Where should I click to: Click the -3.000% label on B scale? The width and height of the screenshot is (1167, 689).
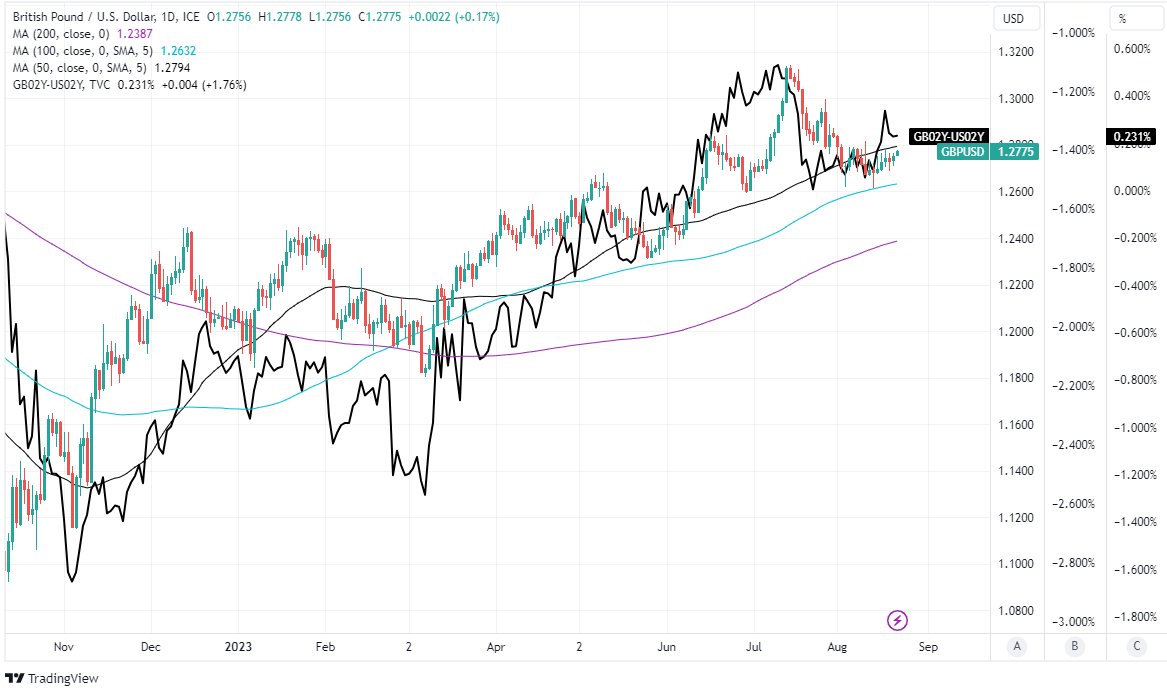tap(1074, 622)
